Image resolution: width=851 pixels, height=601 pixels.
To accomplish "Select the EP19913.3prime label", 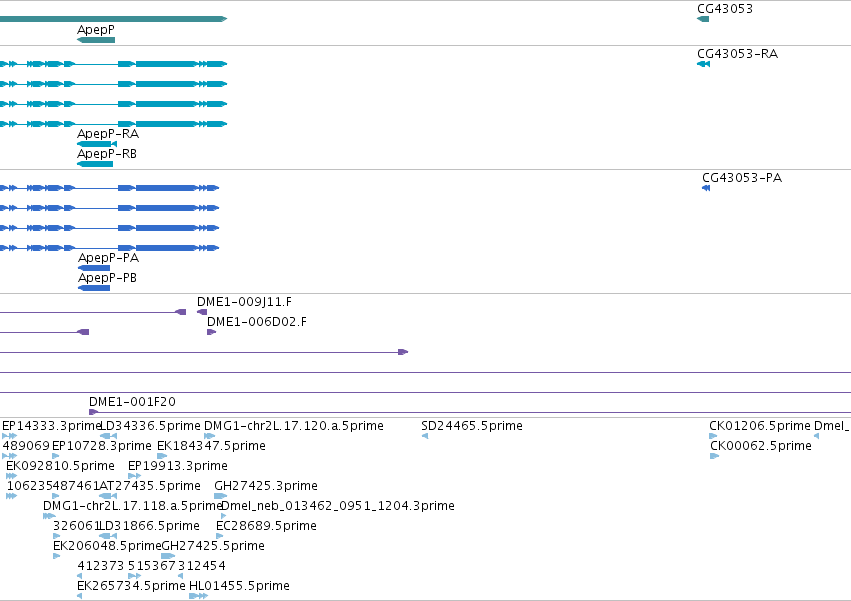I will coord(177,466).
